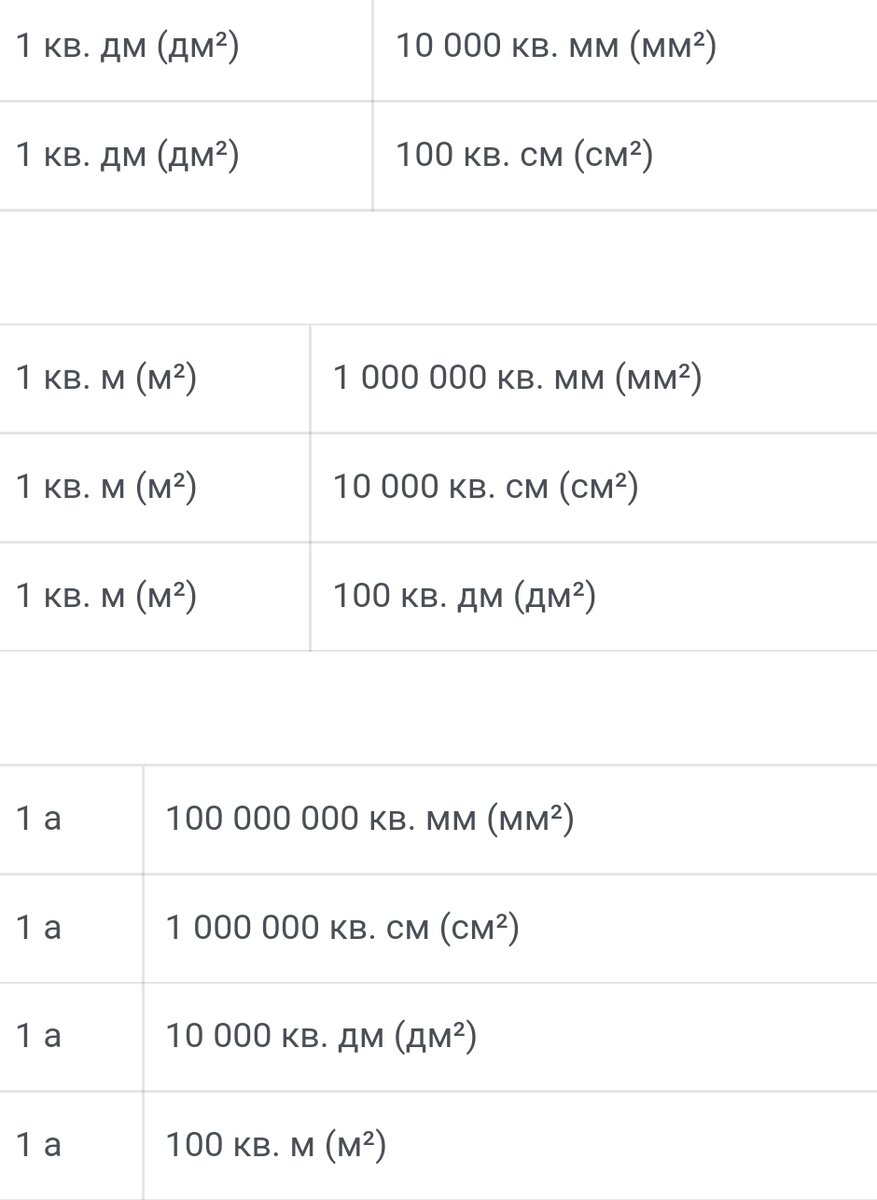Select the cell '100 кв. дм (дм²)'
The image size is (877, 1200).
(x=593, y=597)
